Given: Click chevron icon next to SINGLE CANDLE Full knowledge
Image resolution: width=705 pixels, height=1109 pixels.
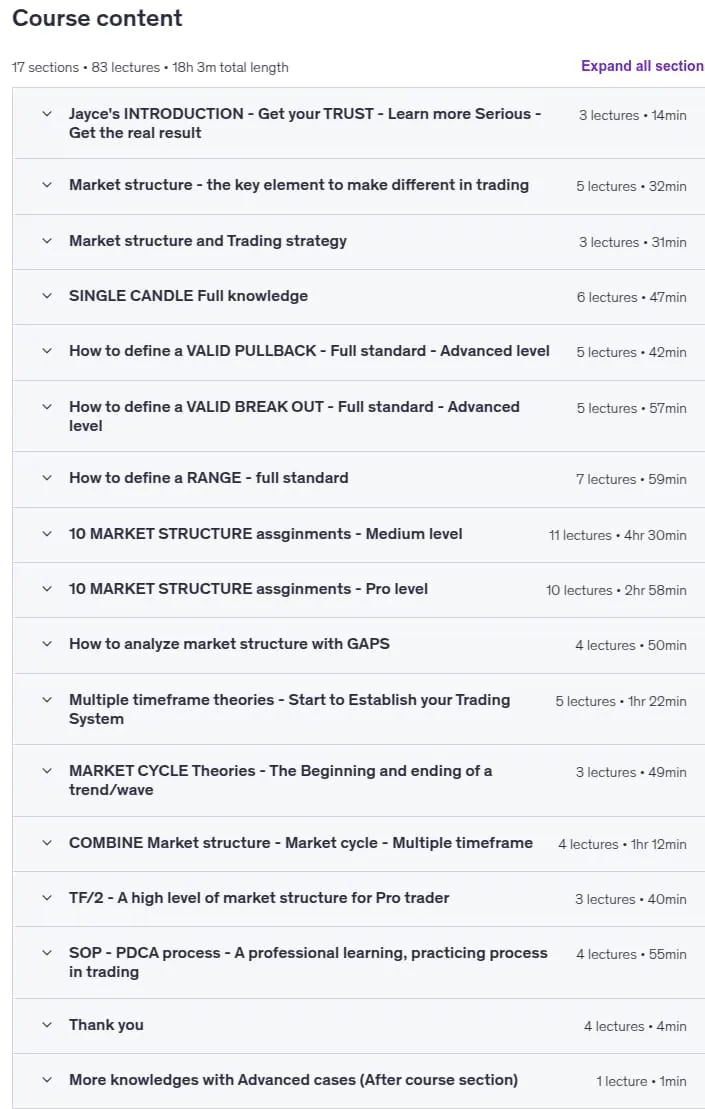Looking at the screenshot, I should pyautogui.click(x=47, y=296).
